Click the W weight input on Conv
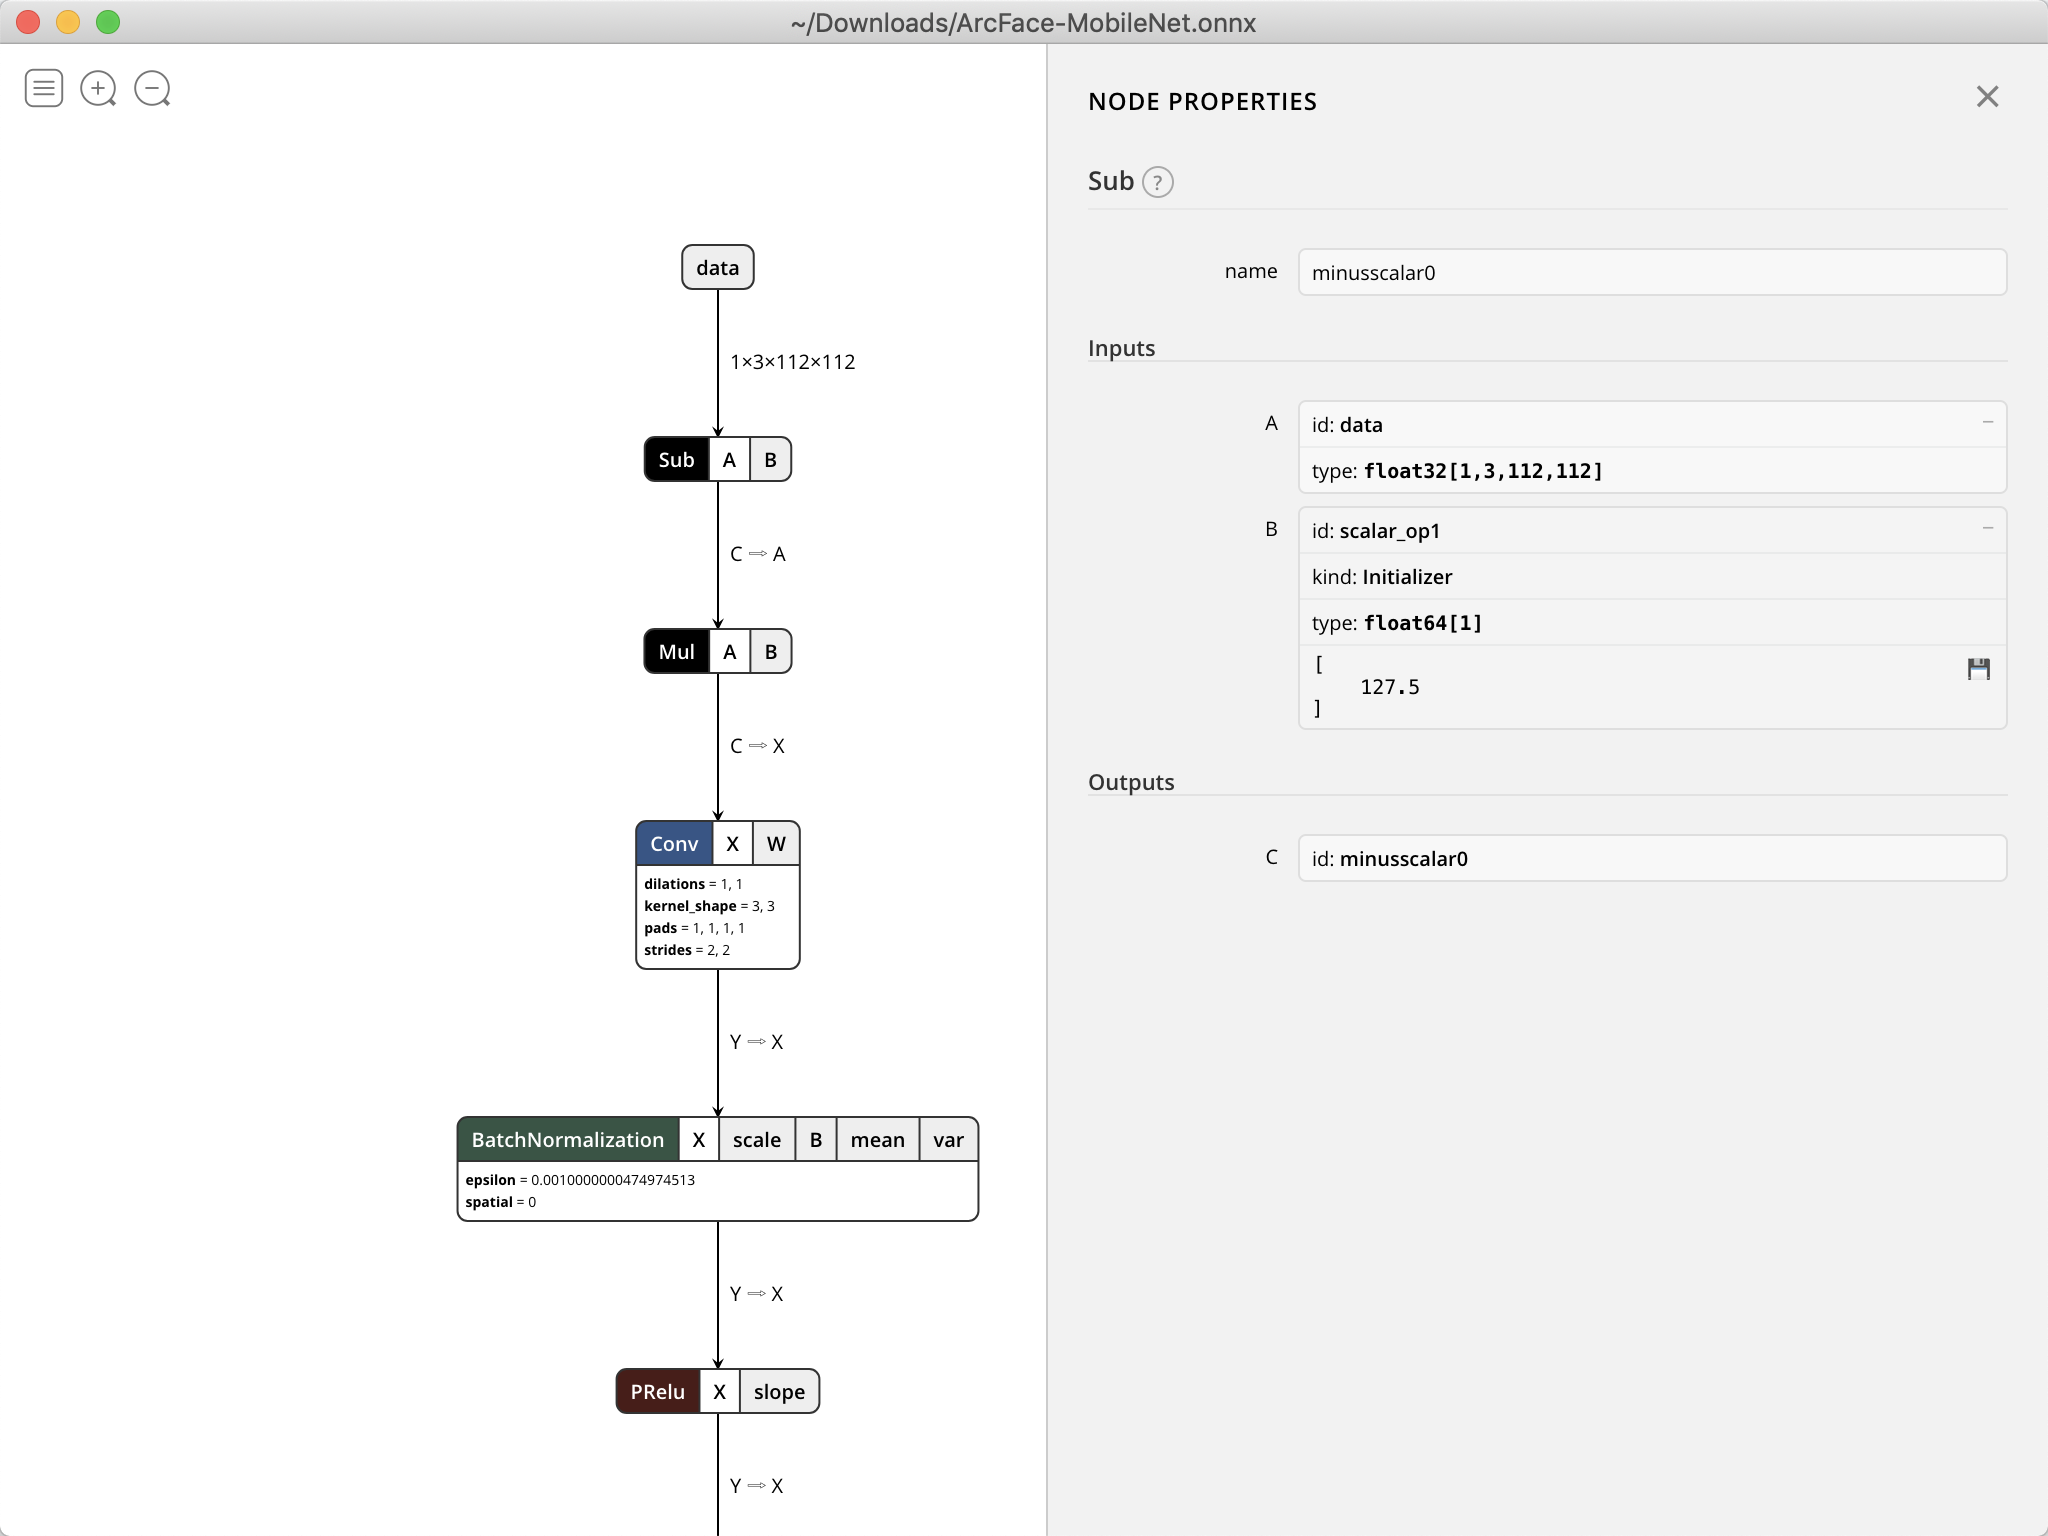This screenshot has height=1536, width=2048. pos(775,843)
